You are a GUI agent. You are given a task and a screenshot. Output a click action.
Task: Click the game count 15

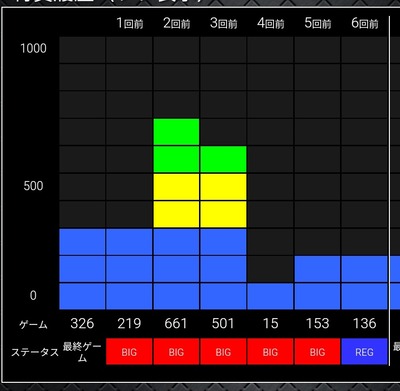coord(270,323)
